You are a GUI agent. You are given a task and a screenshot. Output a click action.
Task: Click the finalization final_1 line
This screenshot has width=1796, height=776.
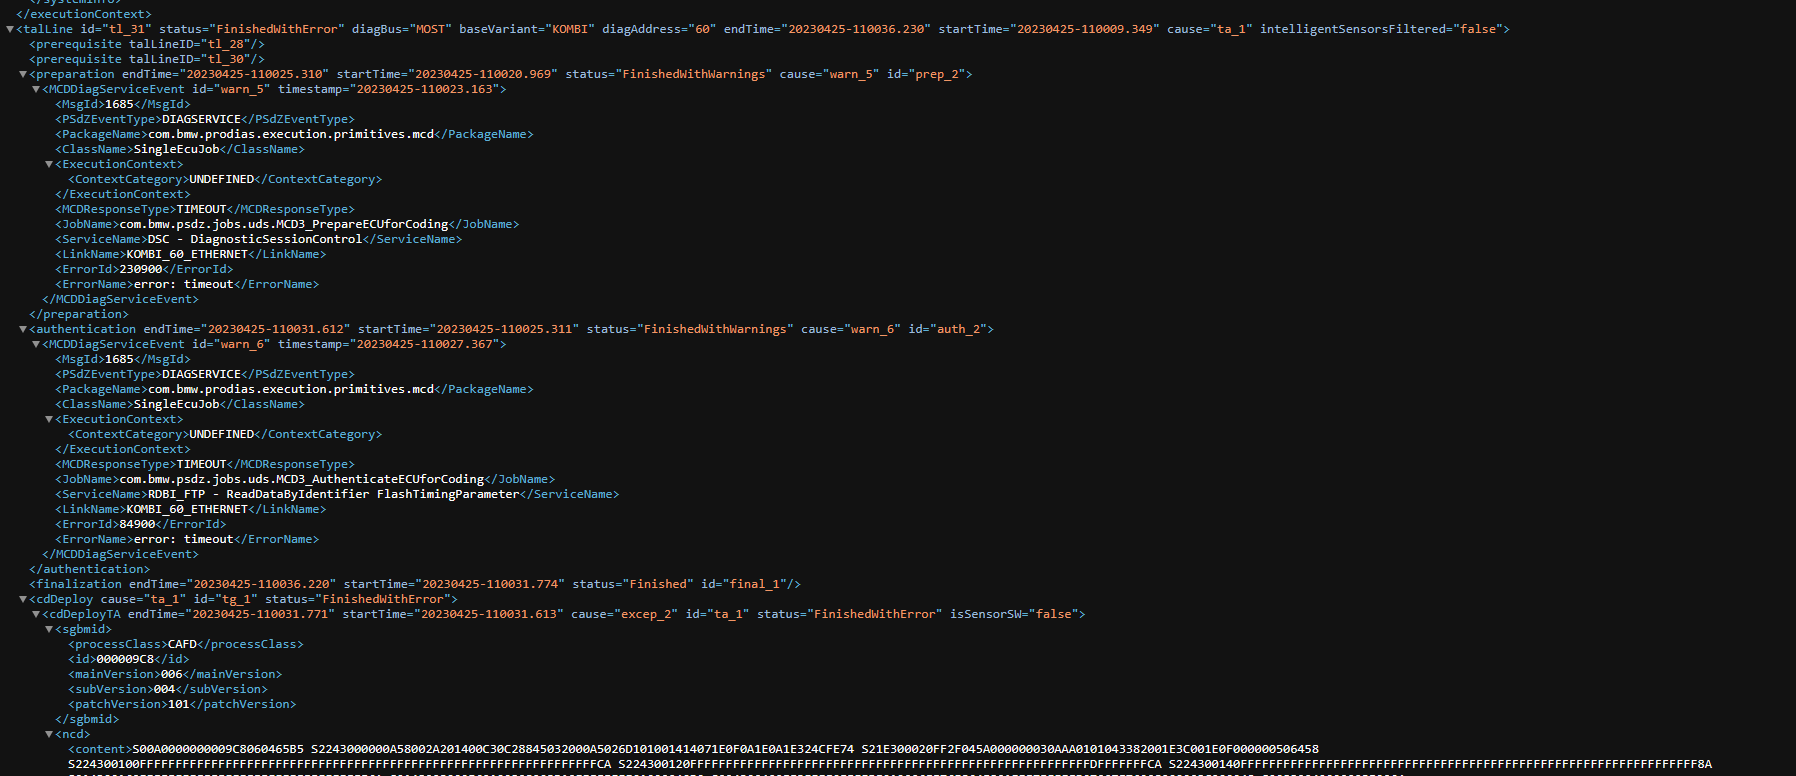pos(415,584)
